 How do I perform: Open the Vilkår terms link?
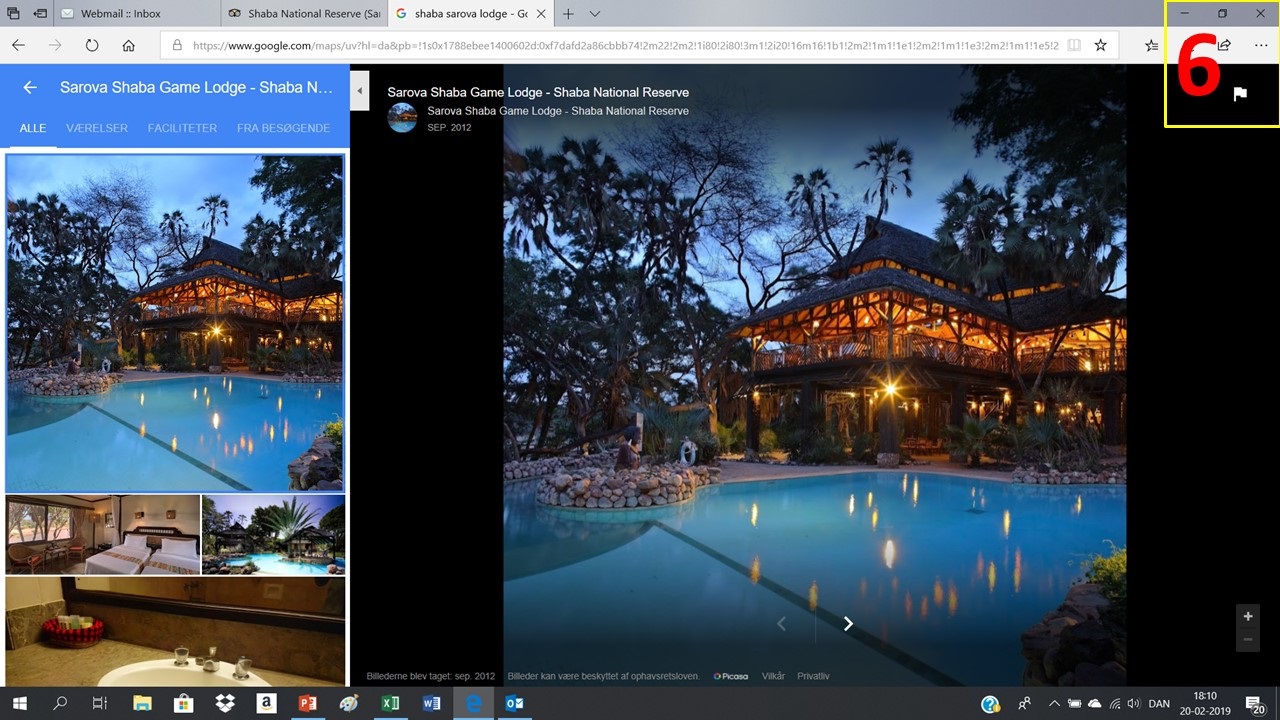773,676
